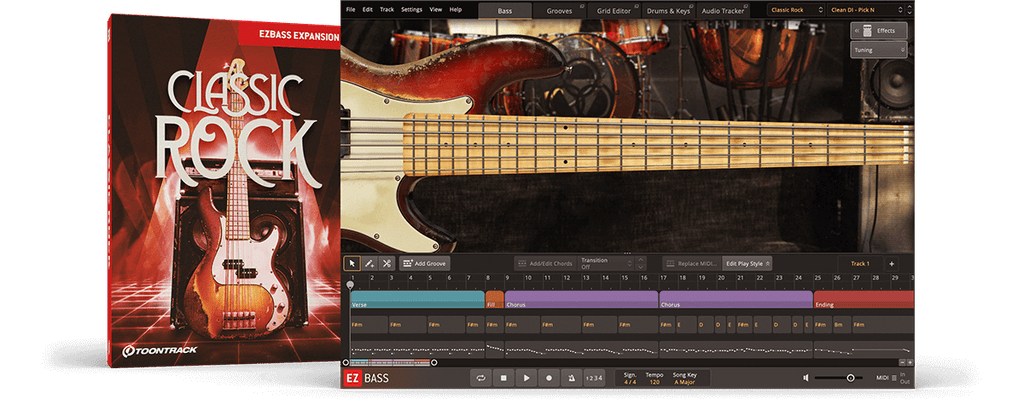
Task: Expand the Tuning panel
Action: (878, 50)
